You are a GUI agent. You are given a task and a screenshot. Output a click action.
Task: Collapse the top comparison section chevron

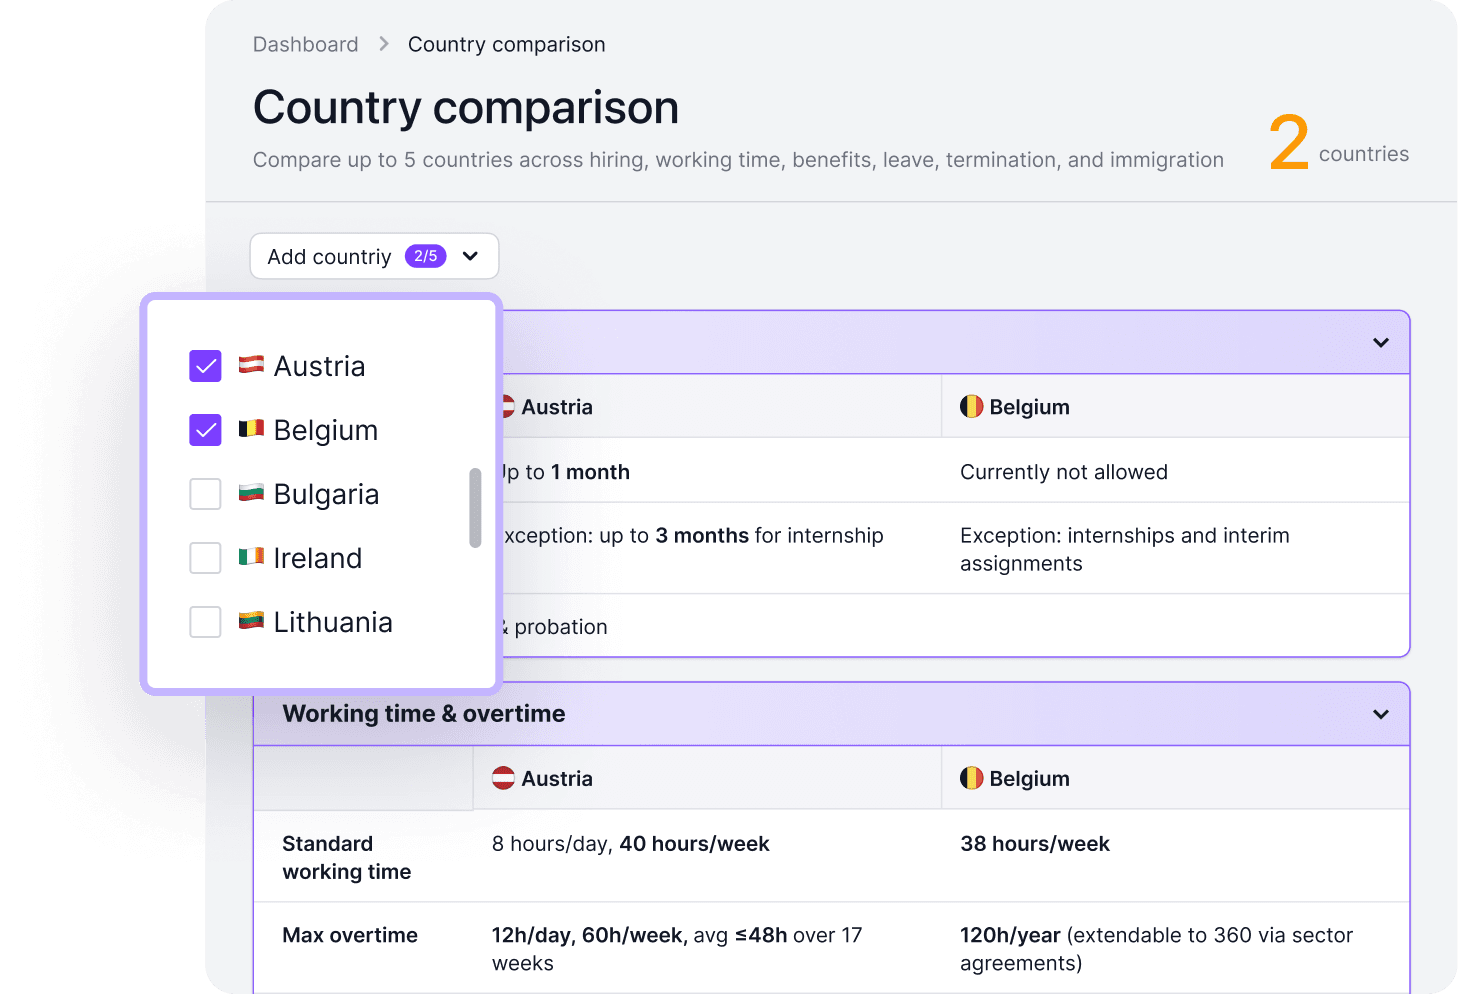tap(1380, 342)
